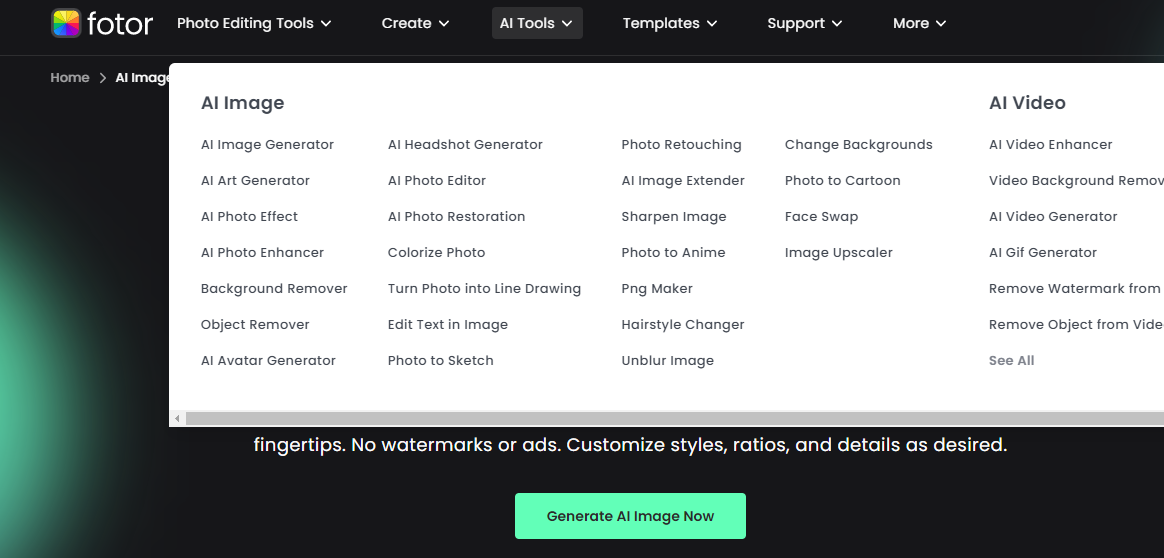This screenshot has width=1164, height=558.
Task: Go to Home in breadcrumb
Action: pos(70,78)
